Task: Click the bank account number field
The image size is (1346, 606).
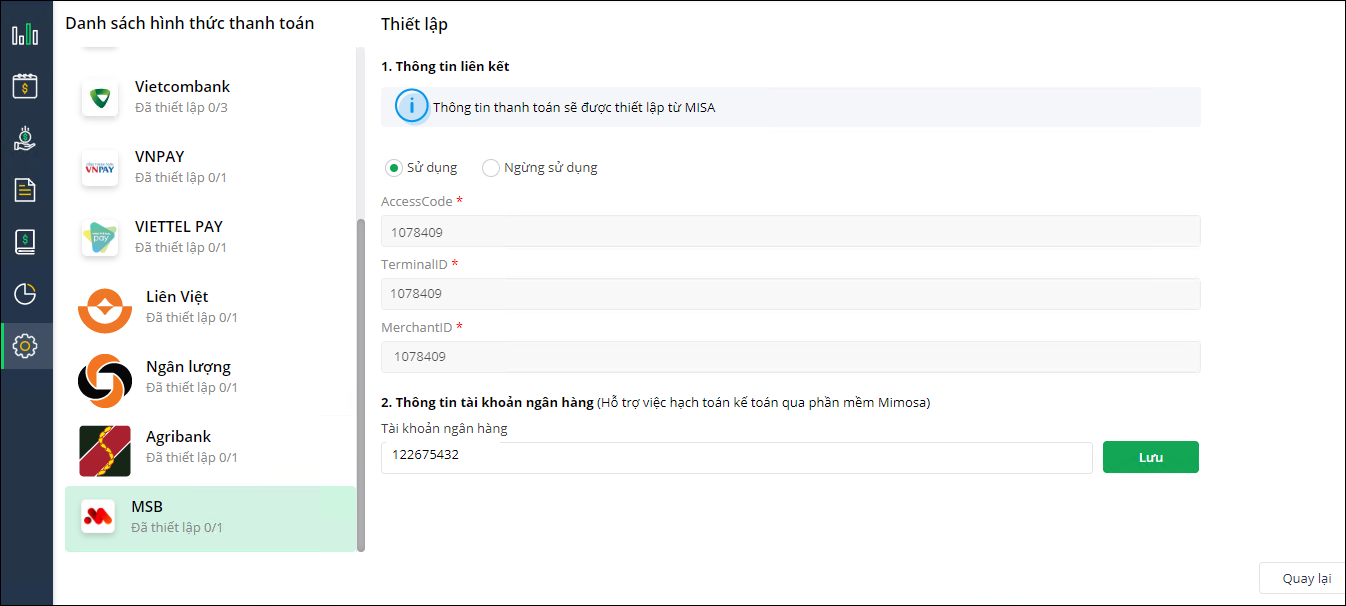Action: [736, 457]
